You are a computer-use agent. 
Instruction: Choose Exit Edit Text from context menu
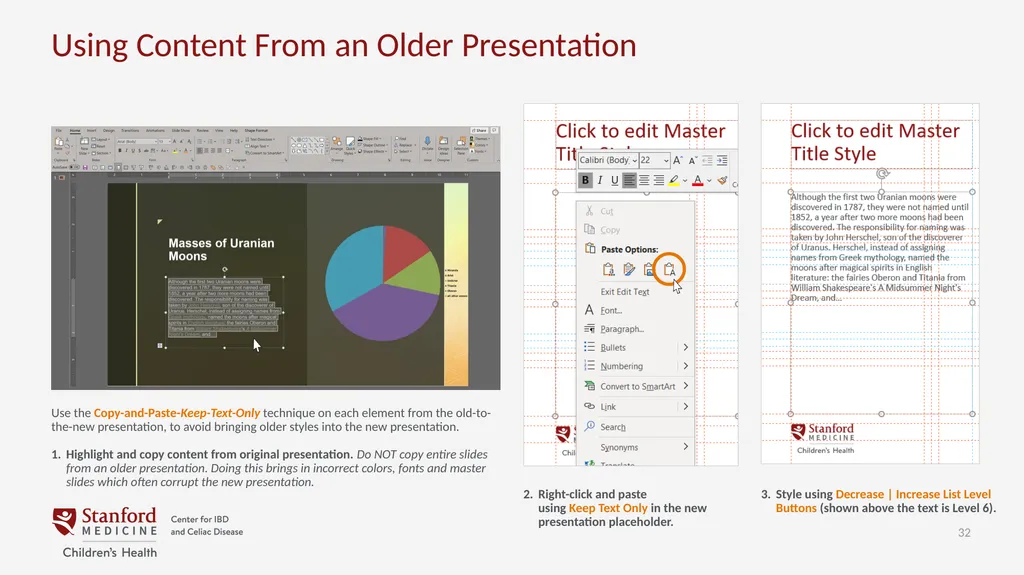coord(624,291)
